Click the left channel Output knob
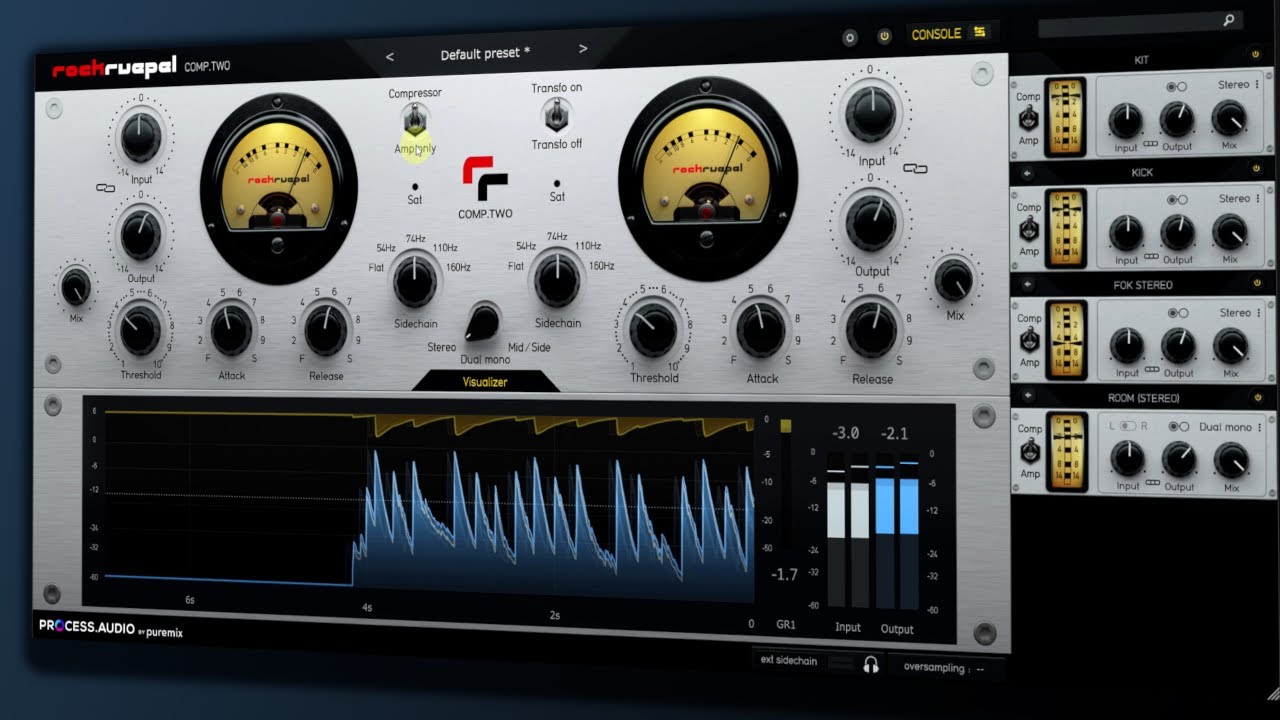The width and height of the screenshot is (1280, 720). [x=141, y=235]
